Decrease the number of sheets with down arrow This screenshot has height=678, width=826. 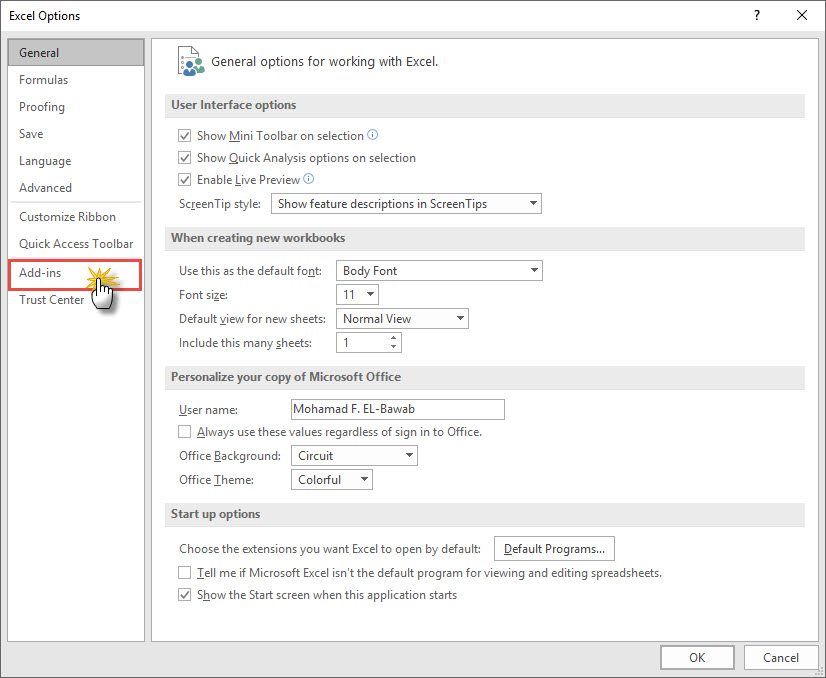tap(393, 348)
